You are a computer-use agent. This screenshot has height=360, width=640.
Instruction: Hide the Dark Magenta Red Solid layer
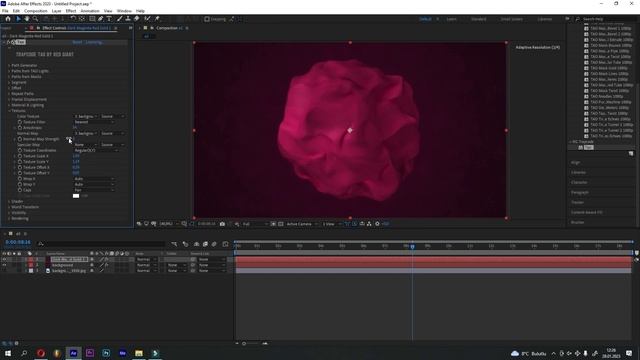(4, 260)
